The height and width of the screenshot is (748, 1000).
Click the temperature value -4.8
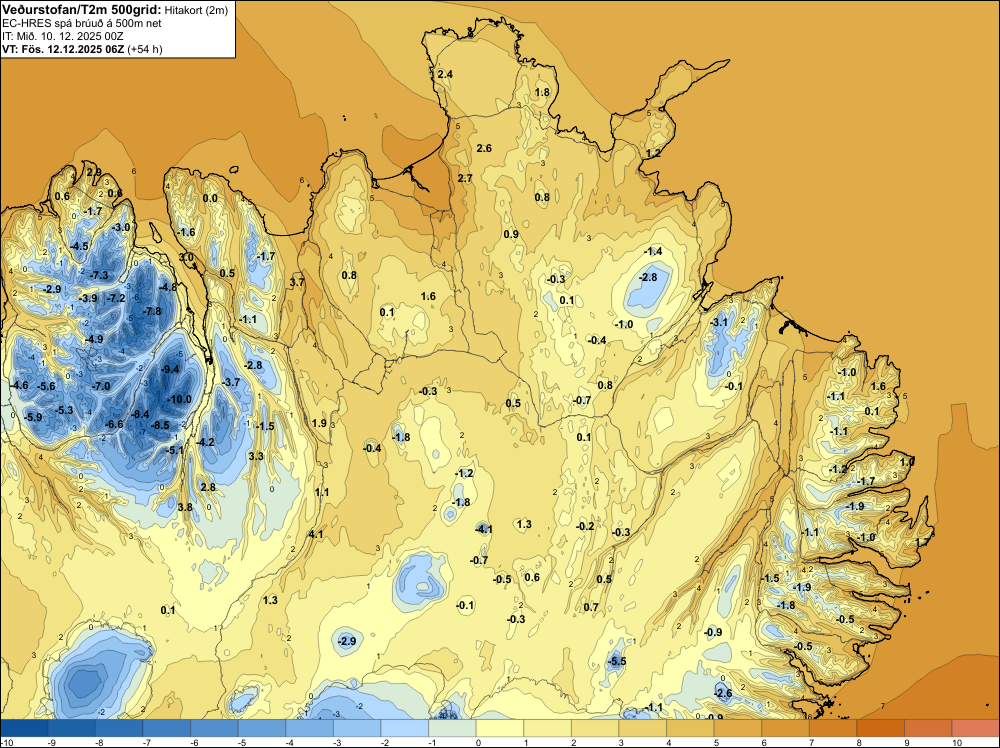168,287
